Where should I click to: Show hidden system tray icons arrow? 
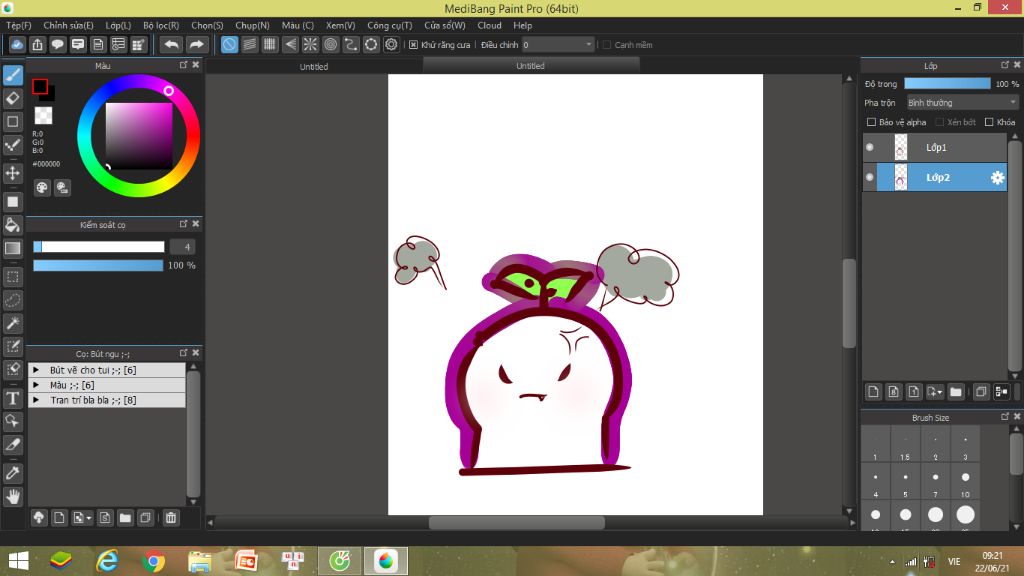click(x=892, y=562)
